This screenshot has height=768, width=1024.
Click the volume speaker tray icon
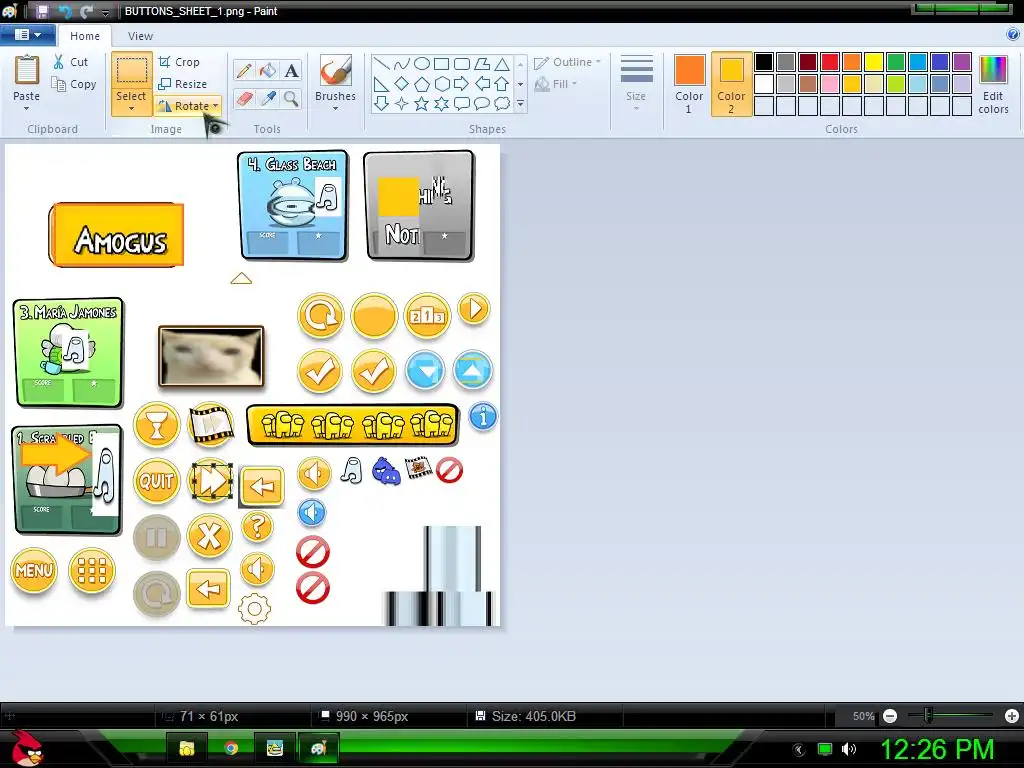pyautogui.click(x=849, y=748)
